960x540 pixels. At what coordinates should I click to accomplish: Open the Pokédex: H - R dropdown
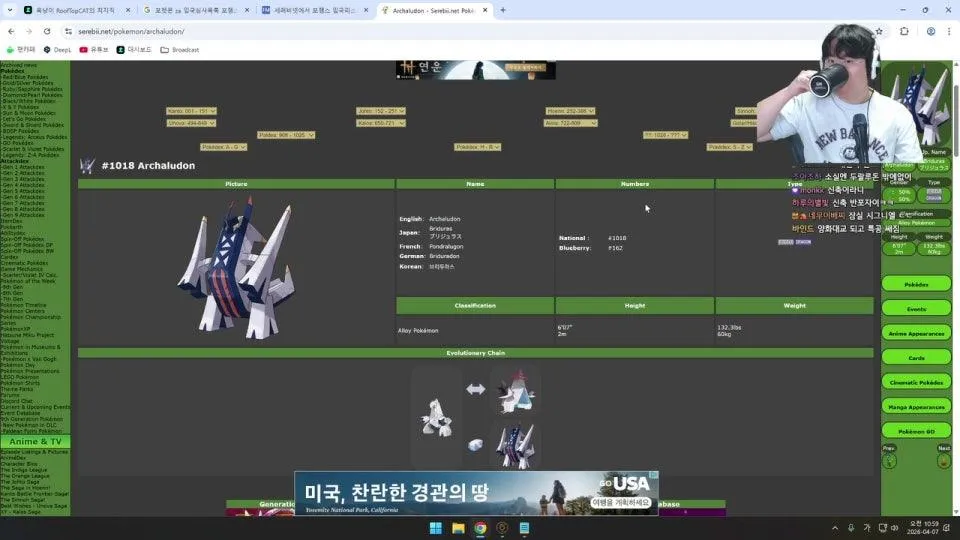point(478,147)
